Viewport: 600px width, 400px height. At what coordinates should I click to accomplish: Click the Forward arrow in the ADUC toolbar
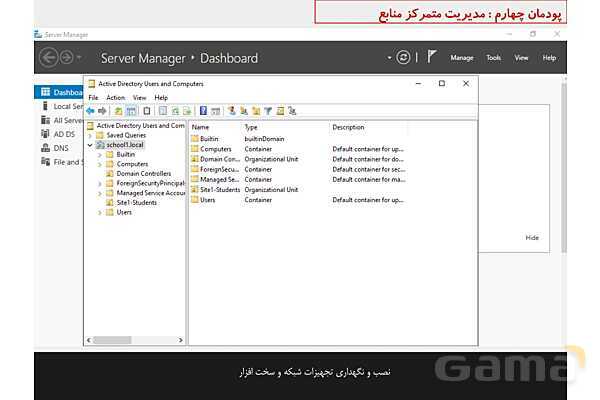[x=102, y=111]
